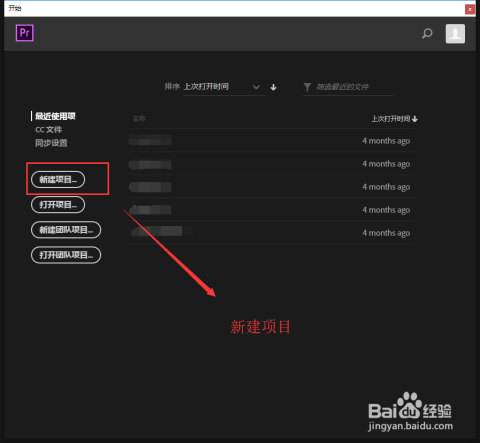
Task: Click the 新建团队项目 button
Action: point(66,230)
